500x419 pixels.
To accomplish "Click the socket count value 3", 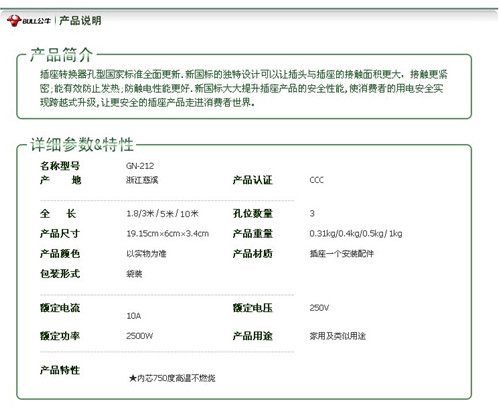I will pos(312,213).
